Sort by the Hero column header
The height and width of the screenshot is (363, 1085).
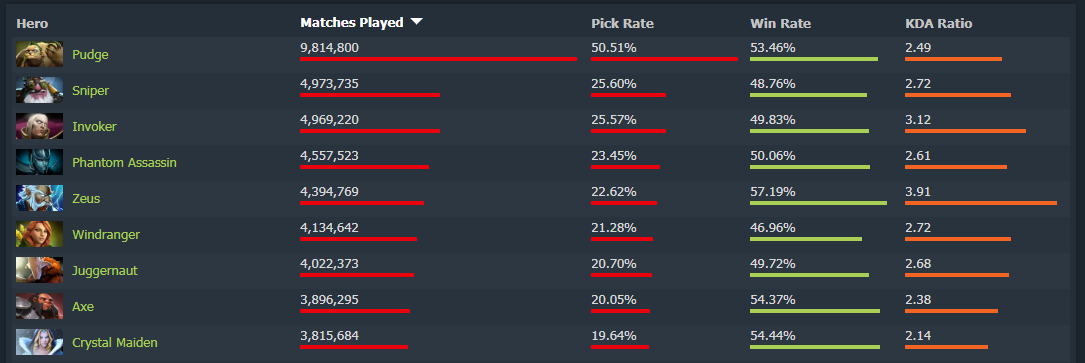(x=32, y=24)
